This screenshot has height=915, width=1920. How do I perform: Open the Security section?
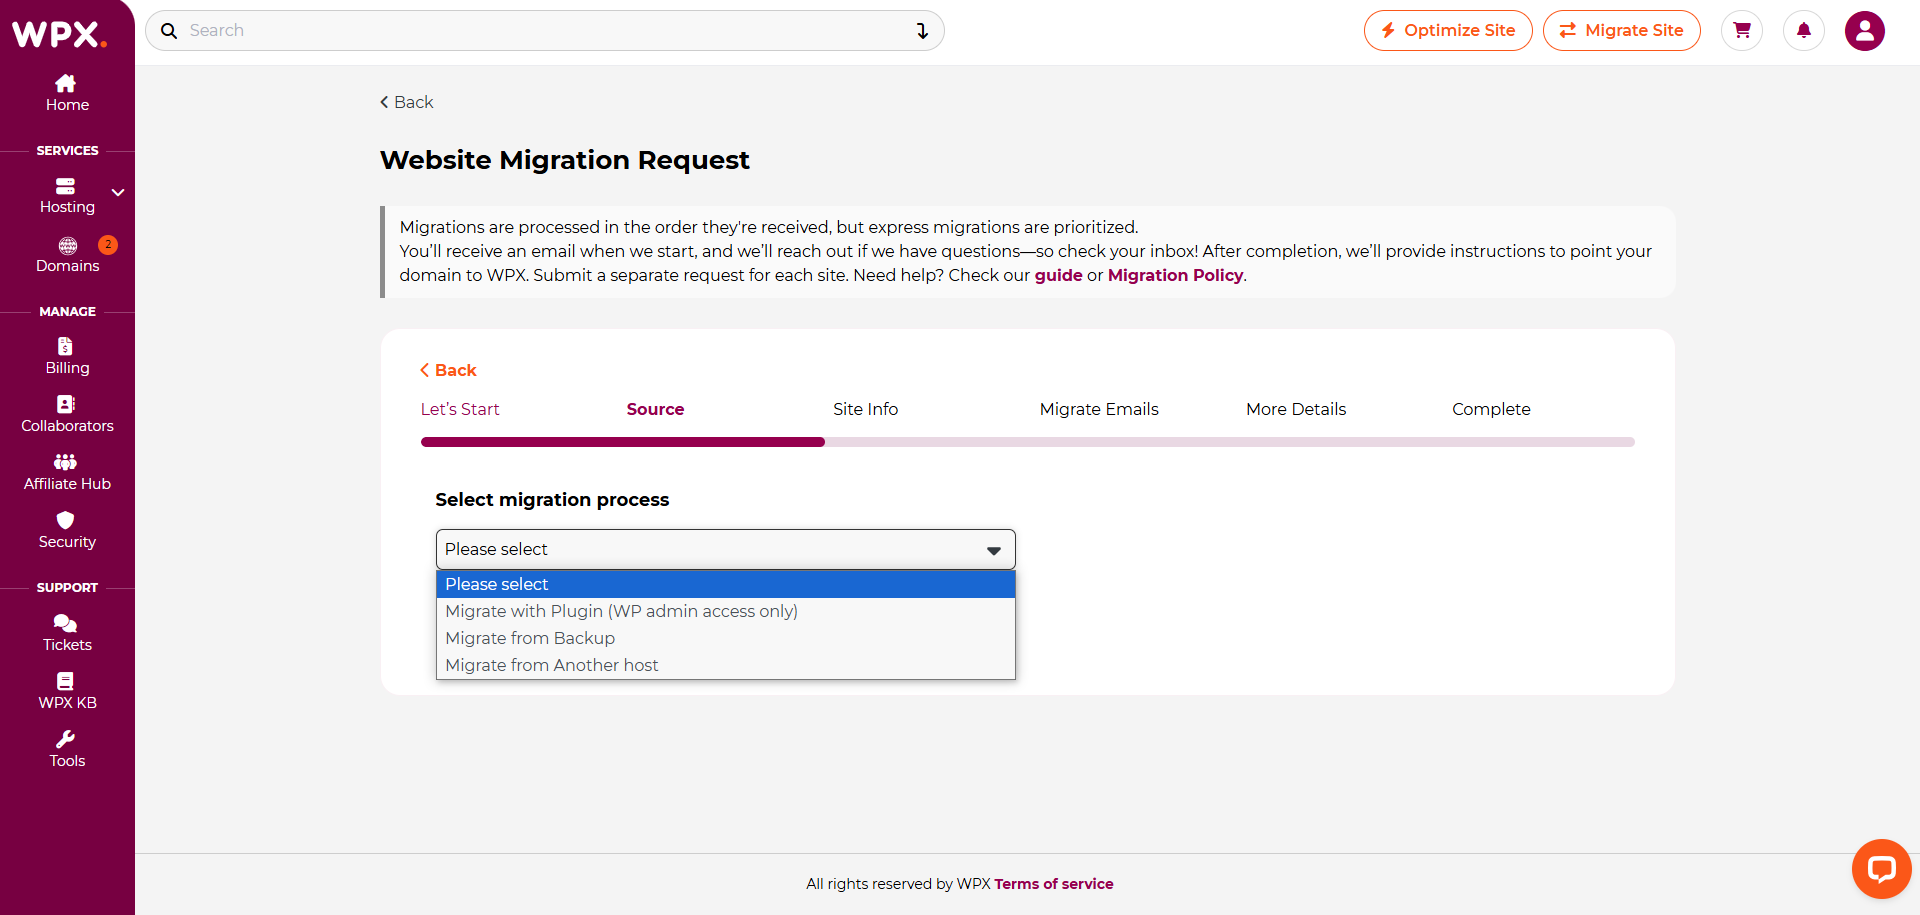tap(67, 531)
